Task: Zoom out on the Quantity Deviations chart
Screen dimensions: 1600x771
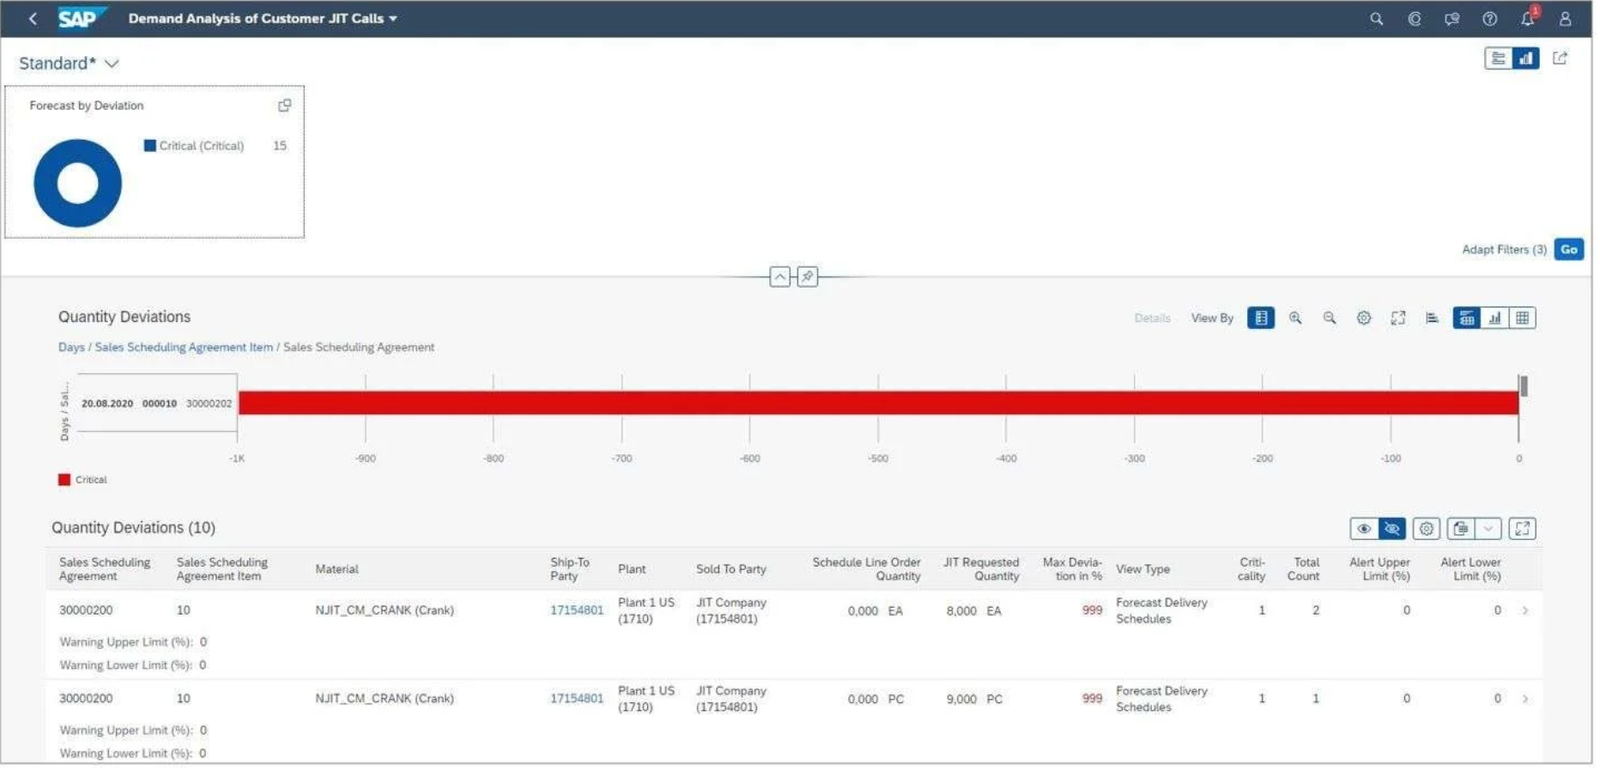Action: pyautogui.click(x=1329, y=318)
